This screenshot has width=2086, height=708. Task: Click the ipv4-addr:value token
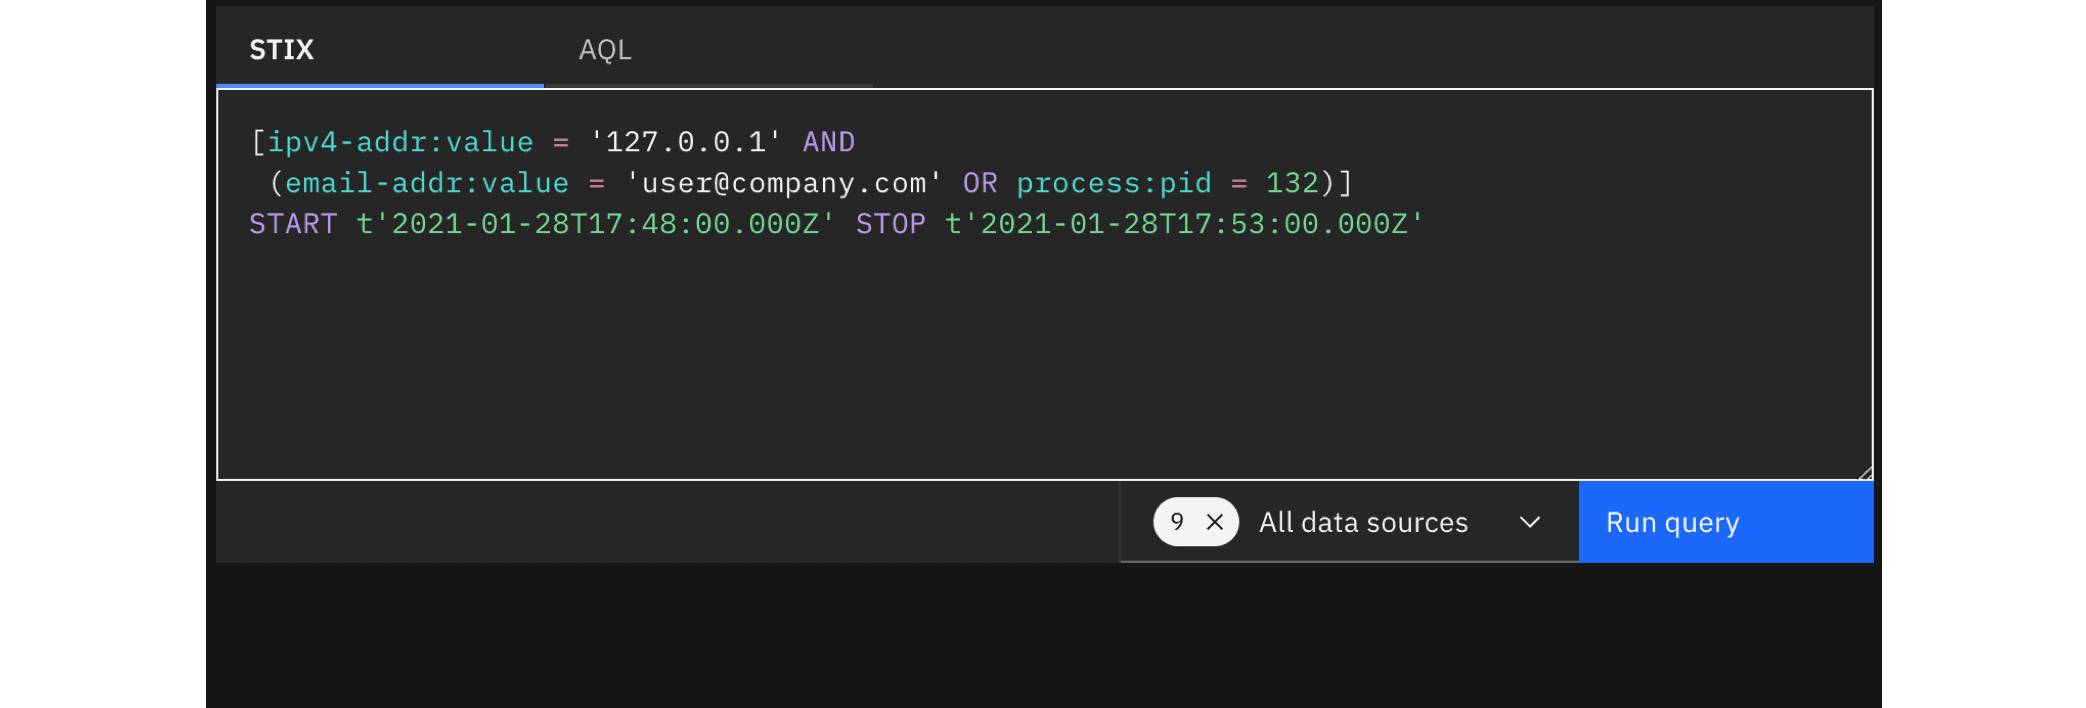[400, 142]
